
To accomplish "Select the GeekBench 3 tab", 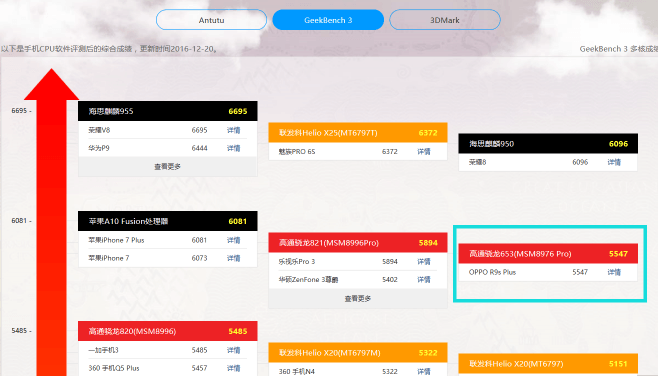I will coord(328,20).
